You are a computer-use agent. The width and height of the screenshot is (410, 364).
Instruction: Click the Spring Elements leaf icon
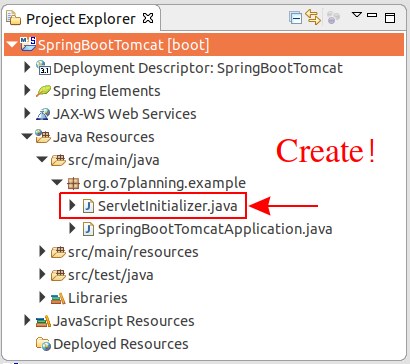click(x=43, y=91)
